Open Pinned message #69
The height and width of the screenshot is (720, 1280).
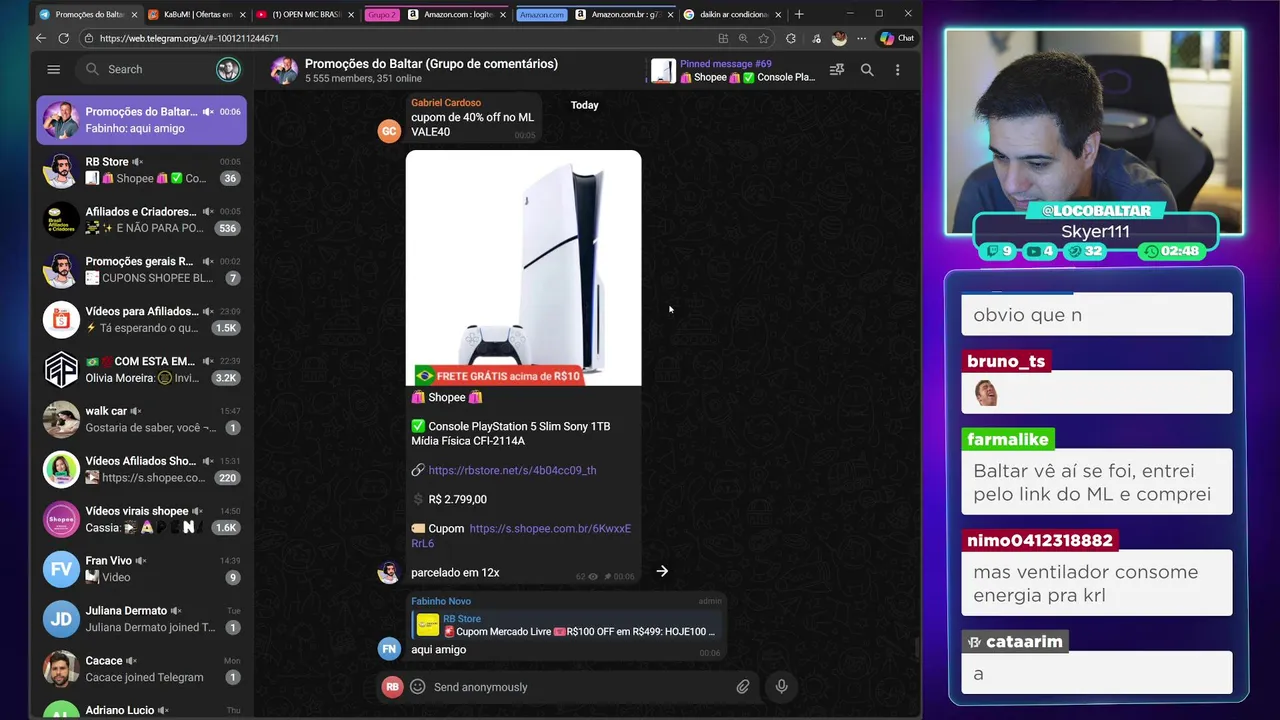click(734, 70)
